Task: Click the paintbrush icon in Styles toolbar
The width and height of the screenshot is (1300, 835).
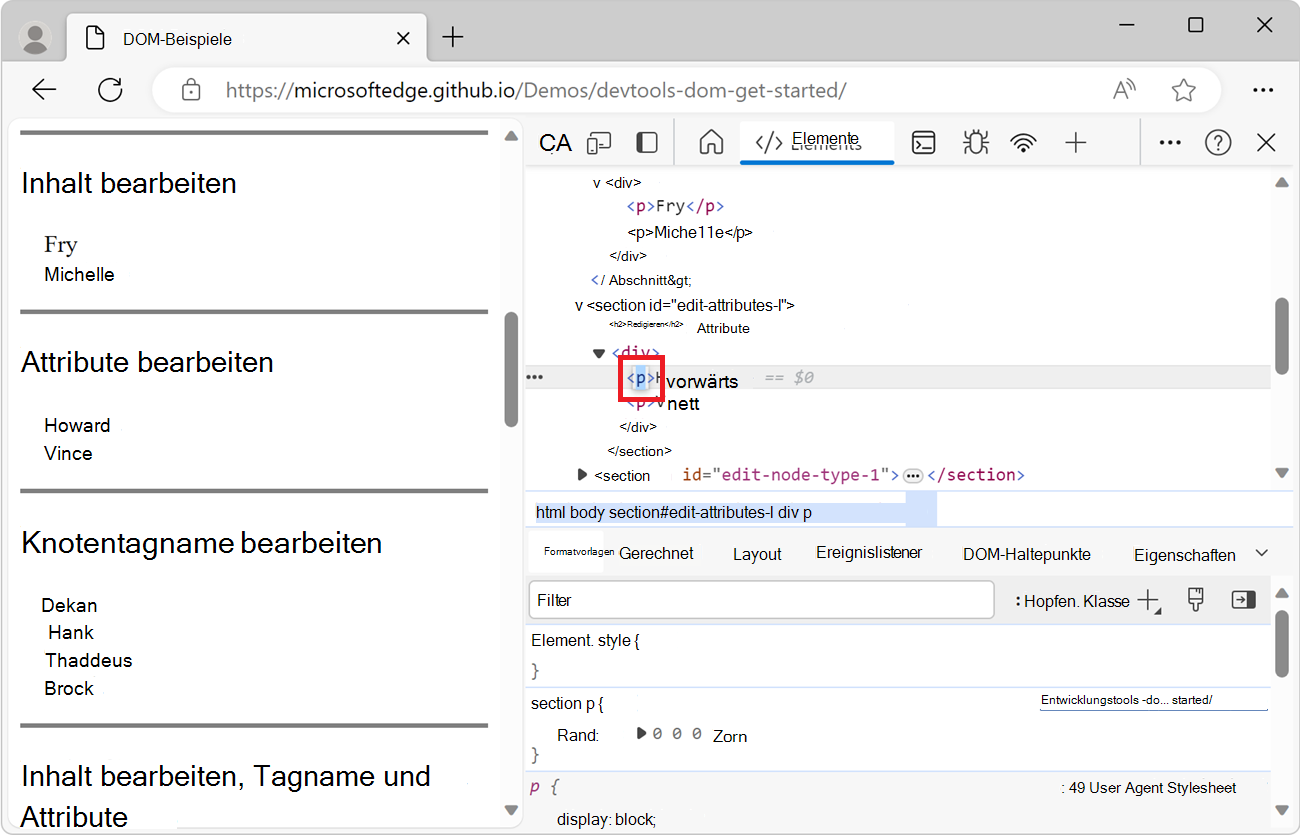Action: click(x=1195, y=600)
